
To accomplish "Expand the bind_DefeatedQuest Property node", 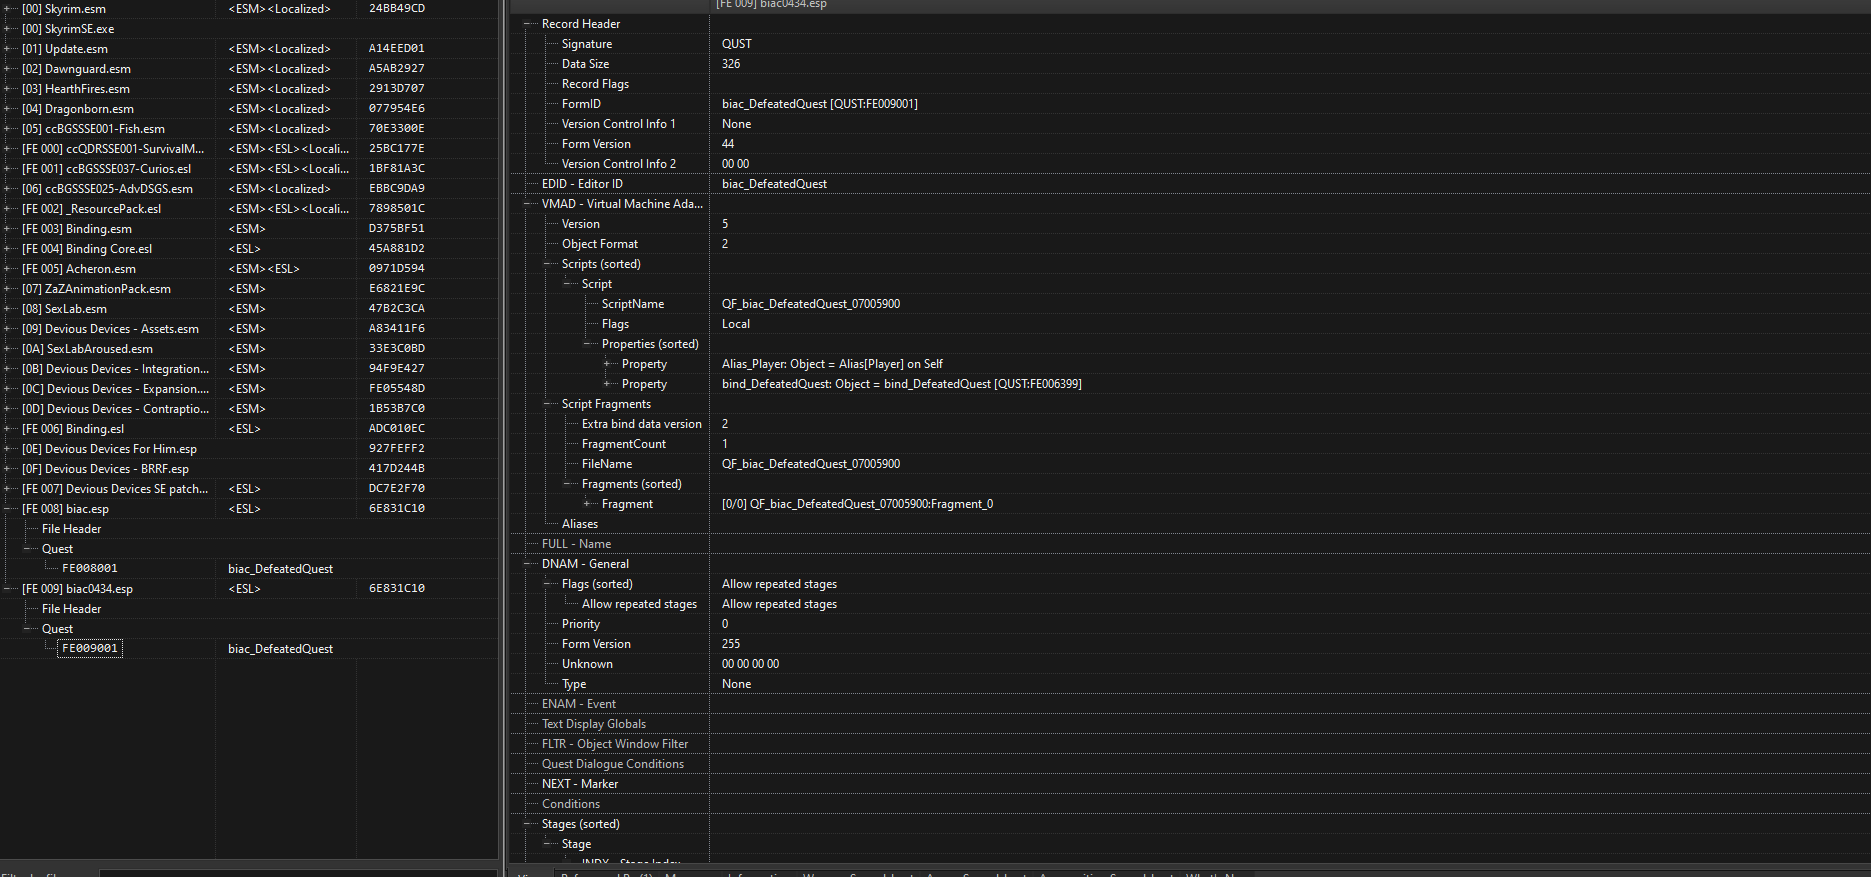I will click(x=608, y=384).
